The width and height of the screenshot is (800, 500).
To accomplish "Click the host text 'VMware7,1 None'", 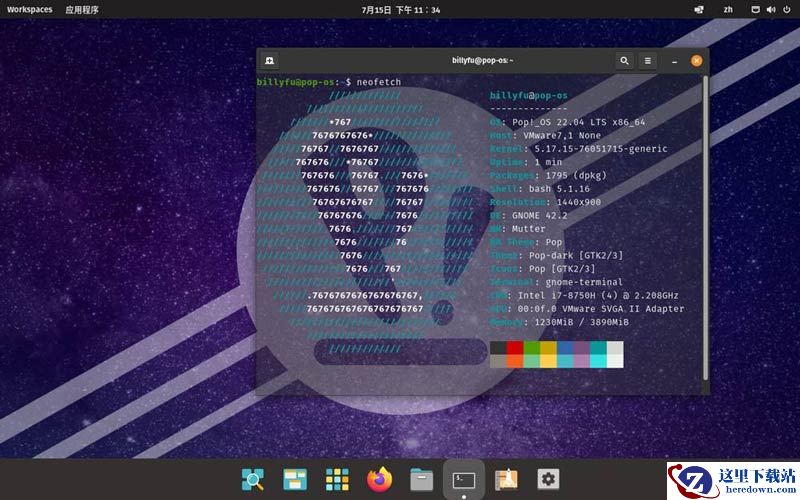I will click(562, 135).
